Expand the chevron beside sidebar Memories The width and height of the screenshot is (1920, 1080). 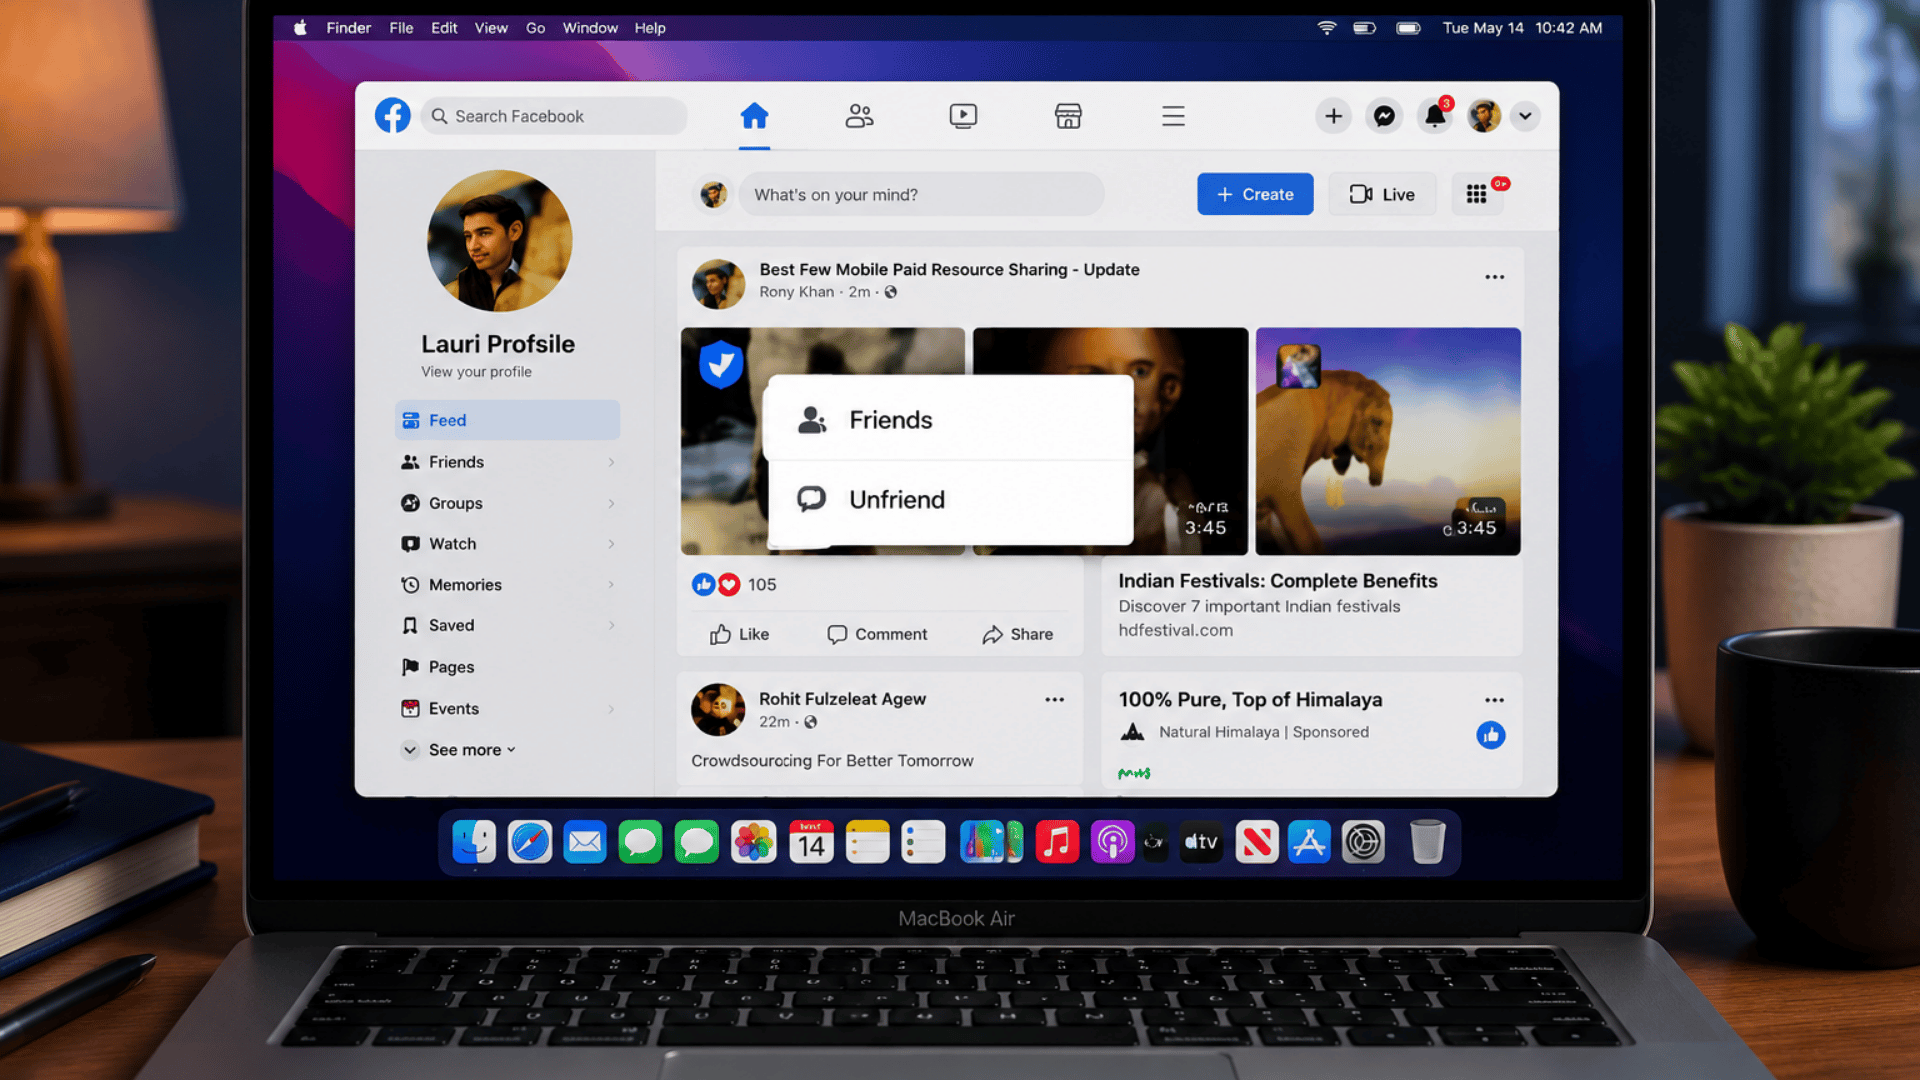(x=611, y=585)
